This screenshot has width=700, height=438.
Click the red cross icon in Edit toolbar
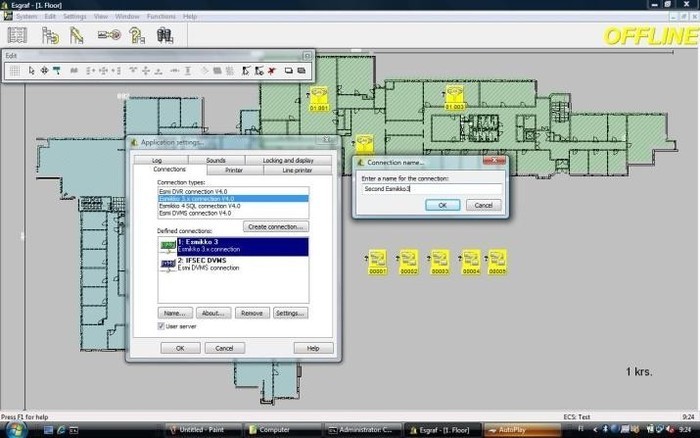point(271,71)
